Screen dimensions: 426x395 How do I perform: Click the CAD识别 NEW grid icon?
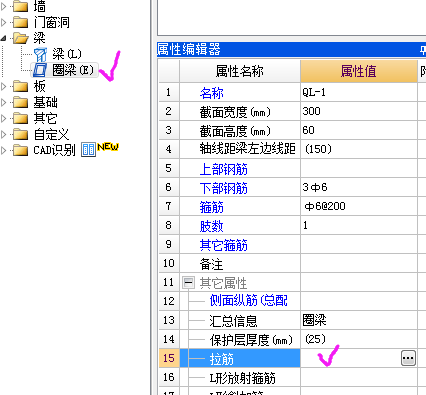pyautogui.click(x=88, y=150)
